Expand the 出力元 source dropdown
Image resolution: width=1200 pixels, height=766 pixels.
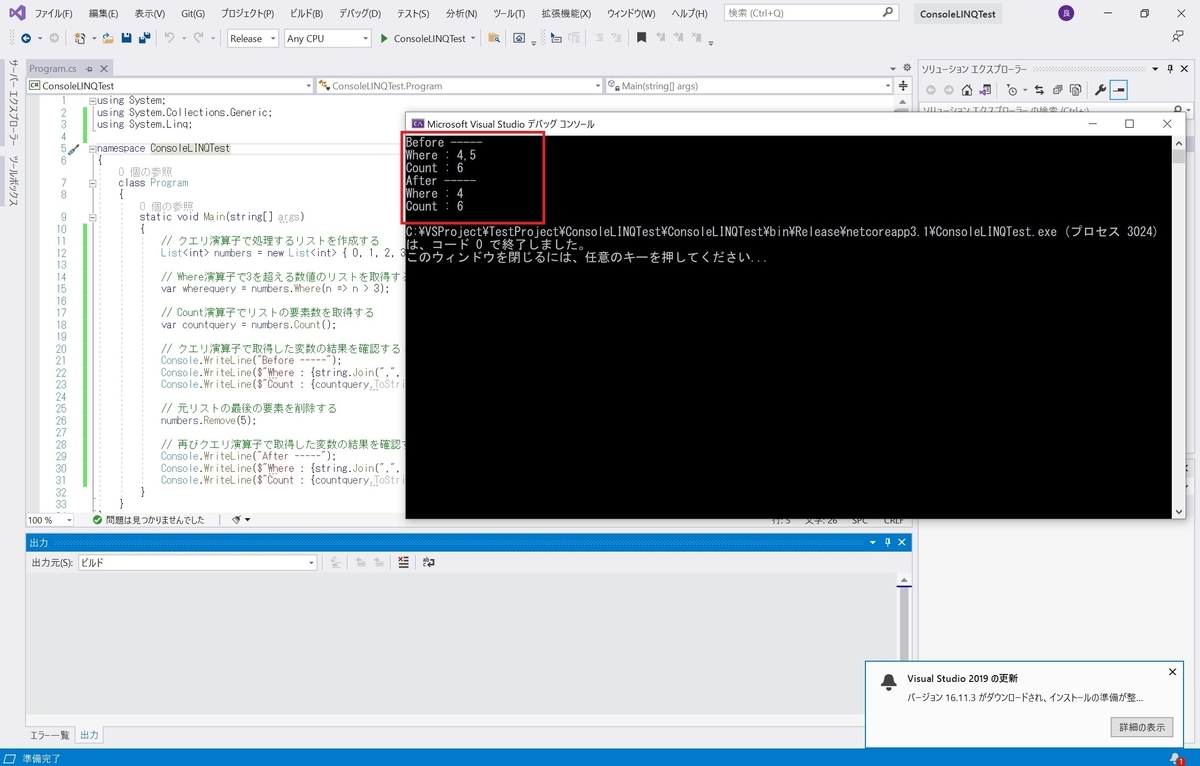tap(310, 561)
